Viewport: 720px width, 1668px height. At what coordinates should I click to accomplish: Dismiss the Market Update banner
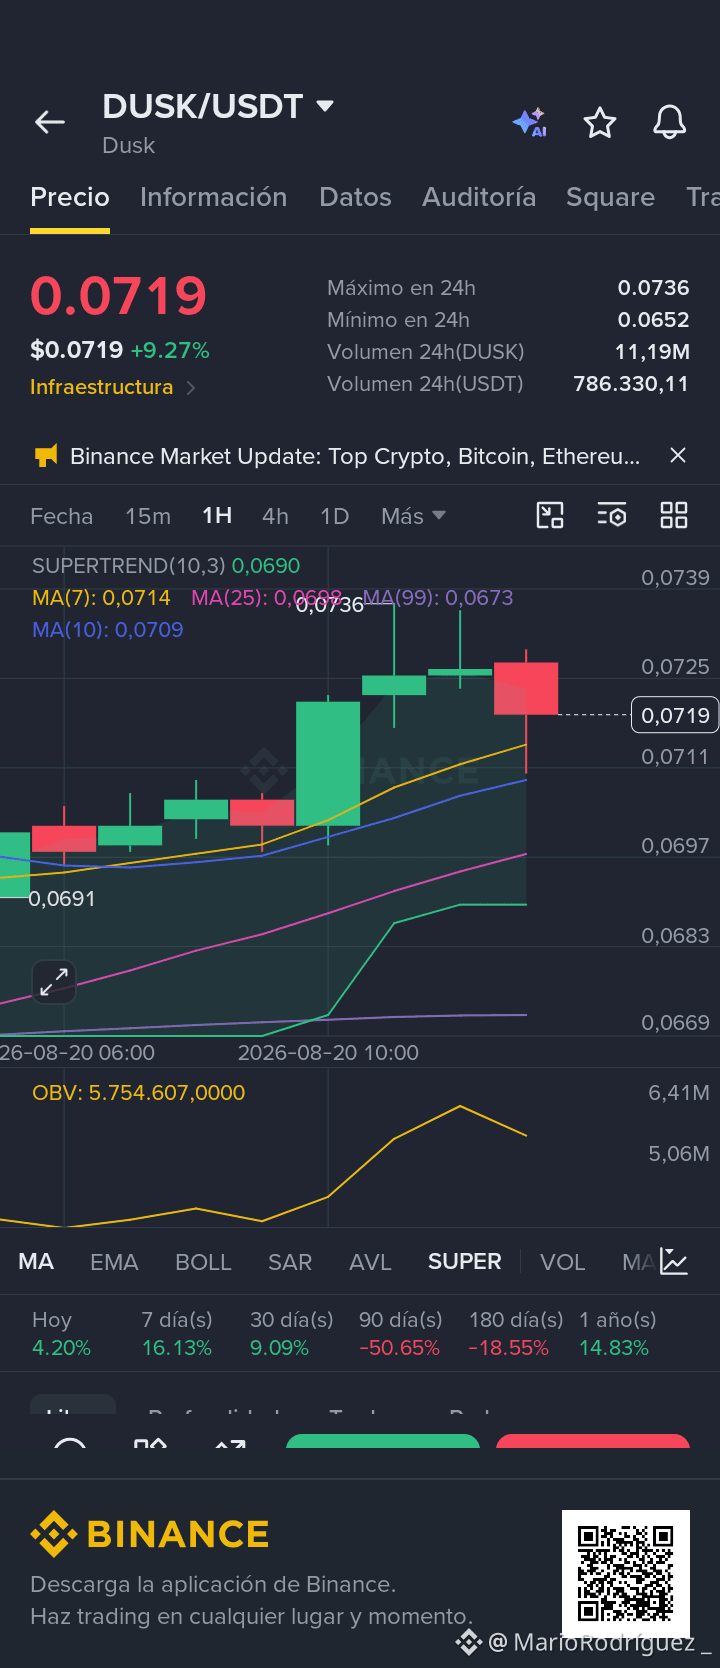(x=678, y=455)
